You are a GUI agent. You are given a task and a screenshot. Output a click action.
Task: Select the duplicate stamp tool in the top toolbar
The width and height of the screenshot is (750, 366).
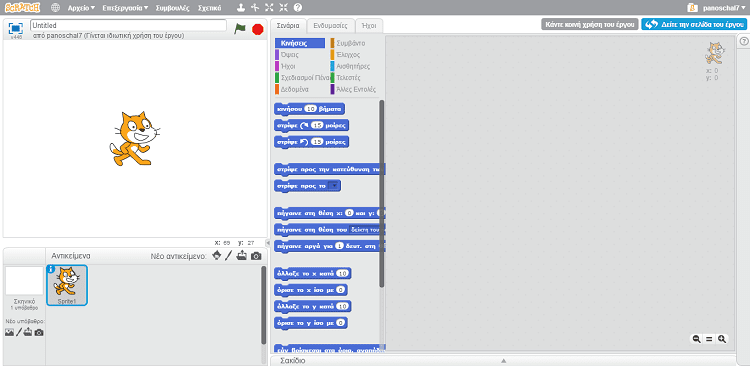click(242, 8)
